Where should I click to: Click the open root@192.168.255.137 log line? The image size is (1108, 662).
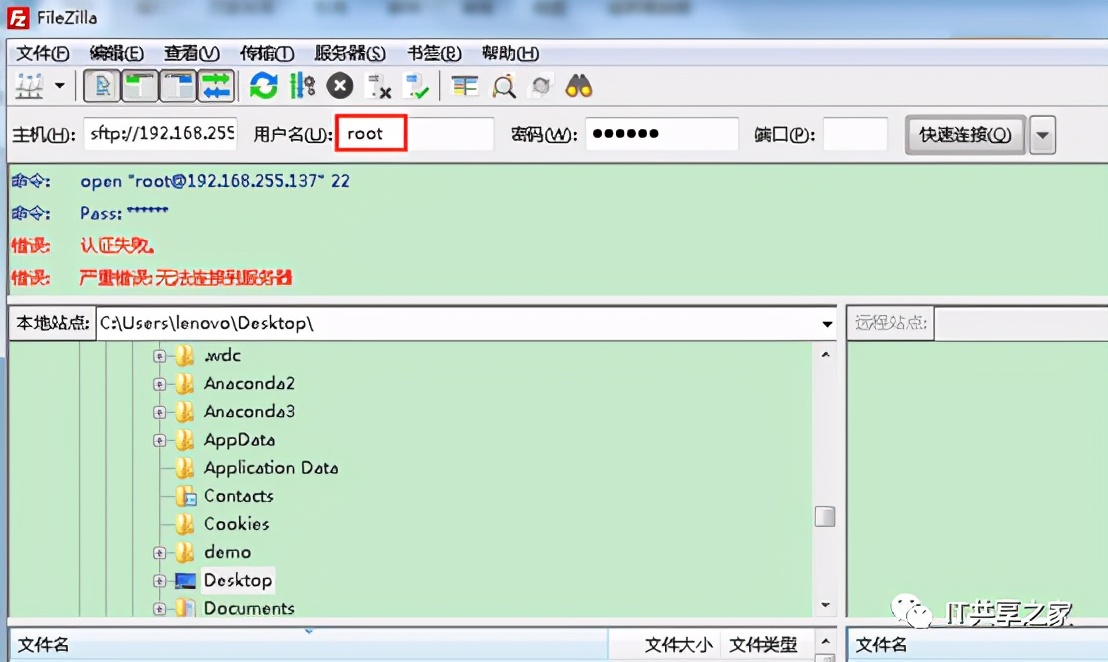click(215, 181)
